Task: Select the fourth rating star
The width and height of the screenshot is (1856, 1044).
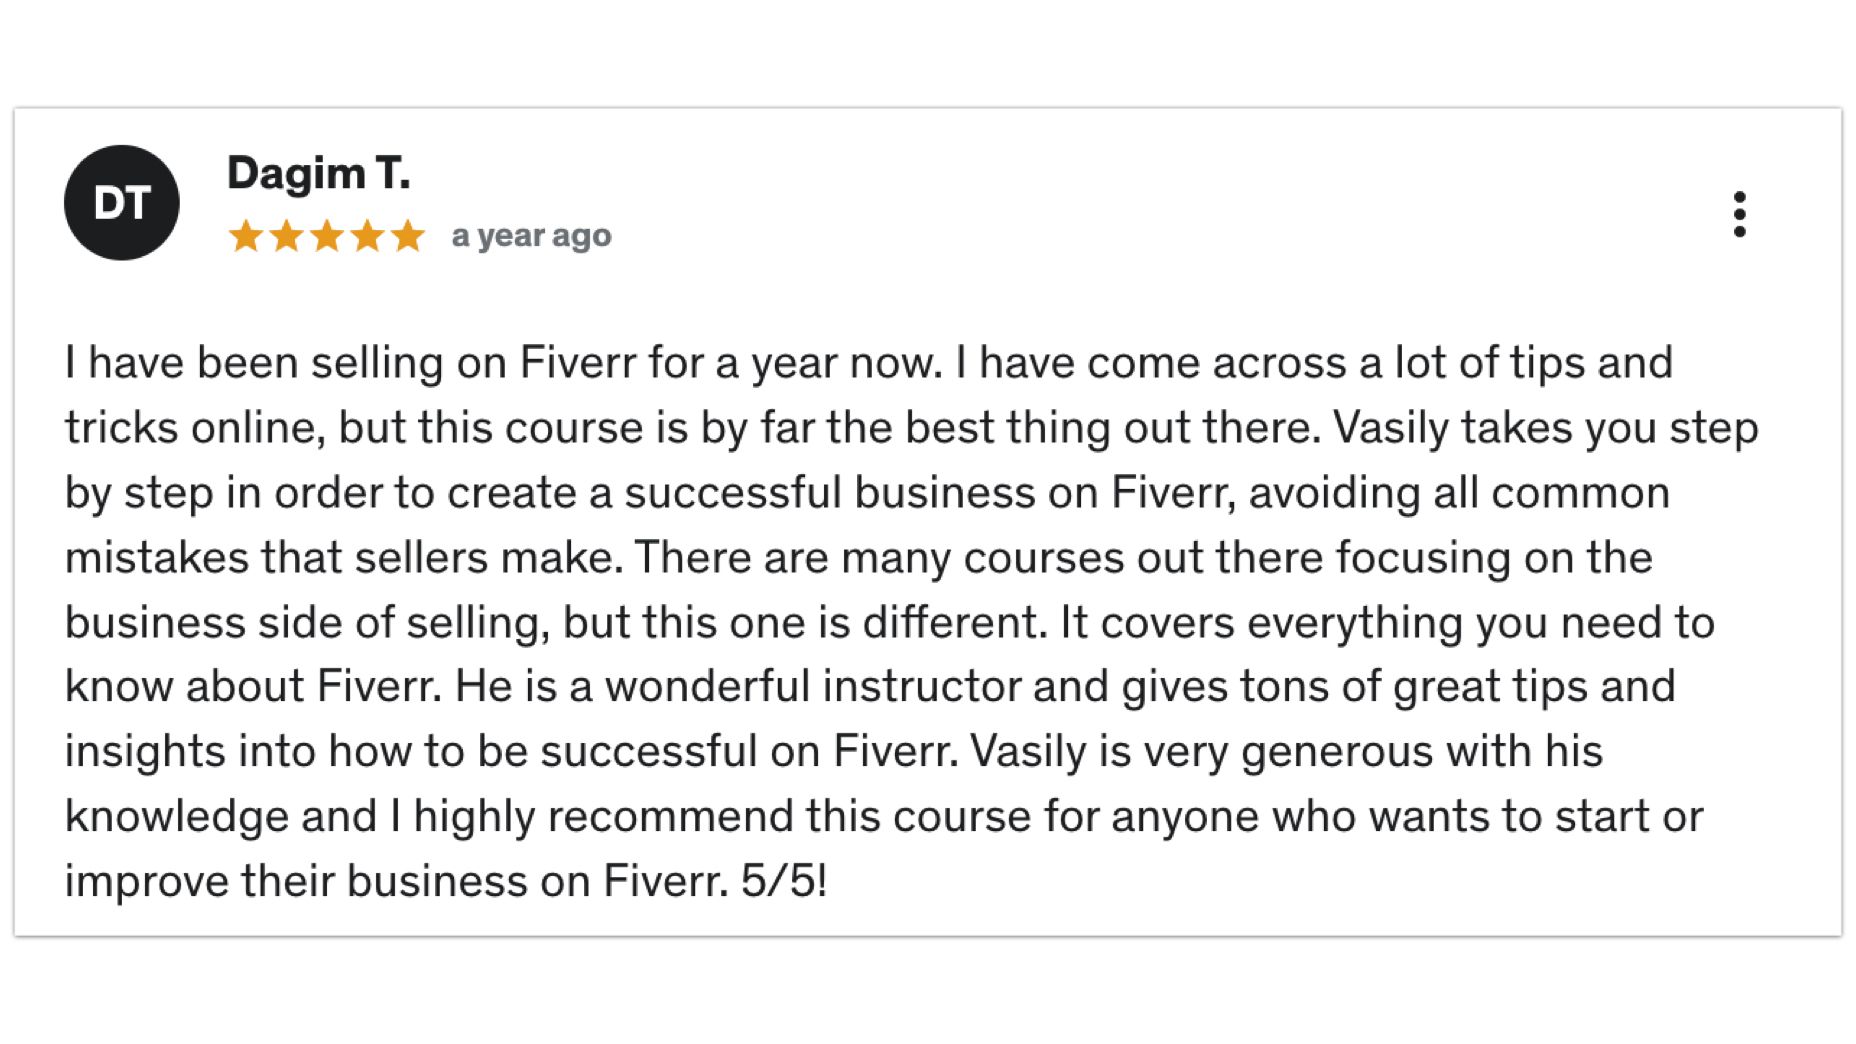Action: tap(368, 236)
